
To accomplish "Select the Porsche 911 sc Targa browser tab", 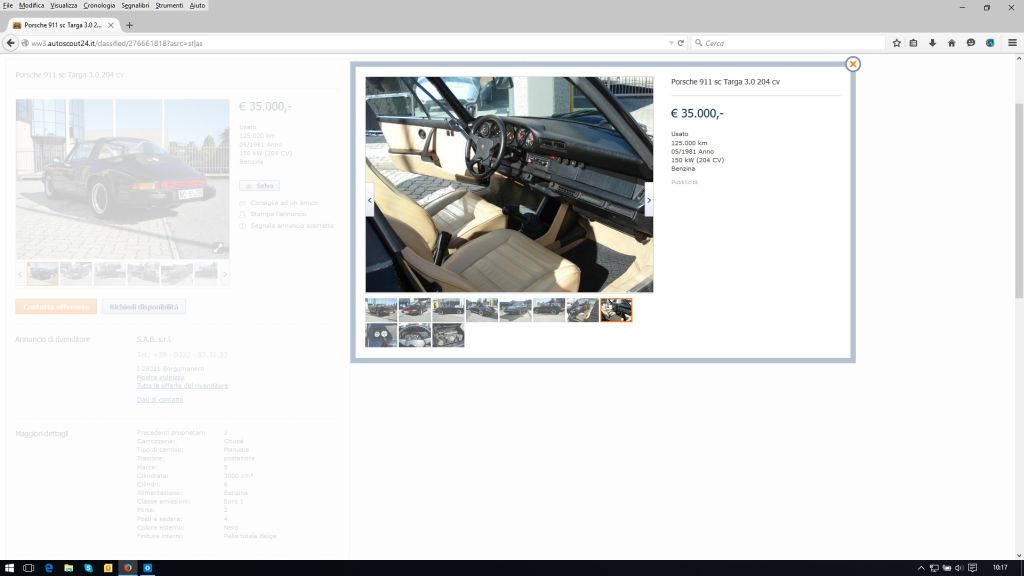I will [x=62, y=25].
